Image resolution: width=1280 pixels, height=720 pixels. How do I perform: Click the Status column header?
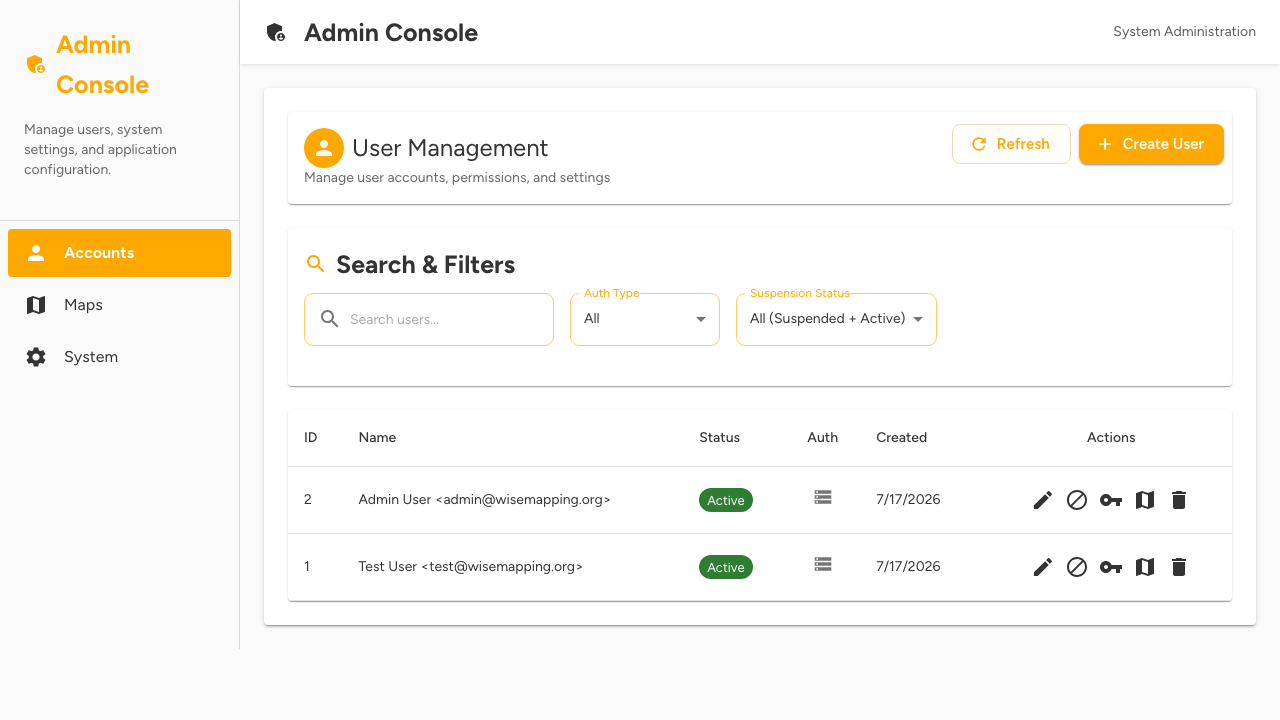point(719,437)
